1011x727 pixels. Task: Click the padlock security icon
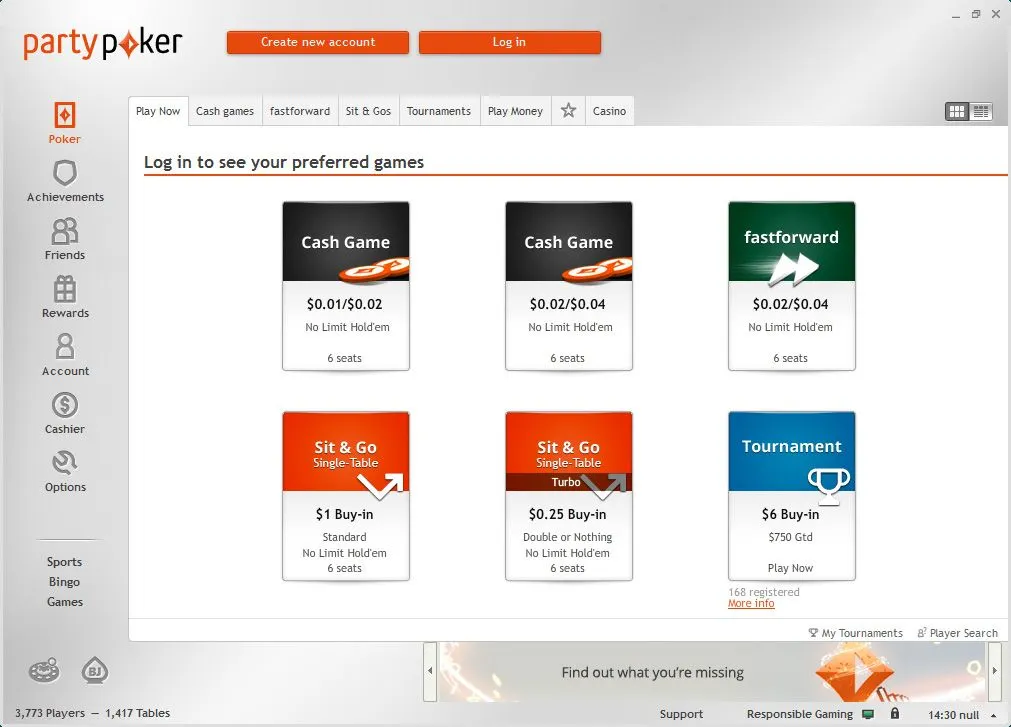click(x=895, y=713)
